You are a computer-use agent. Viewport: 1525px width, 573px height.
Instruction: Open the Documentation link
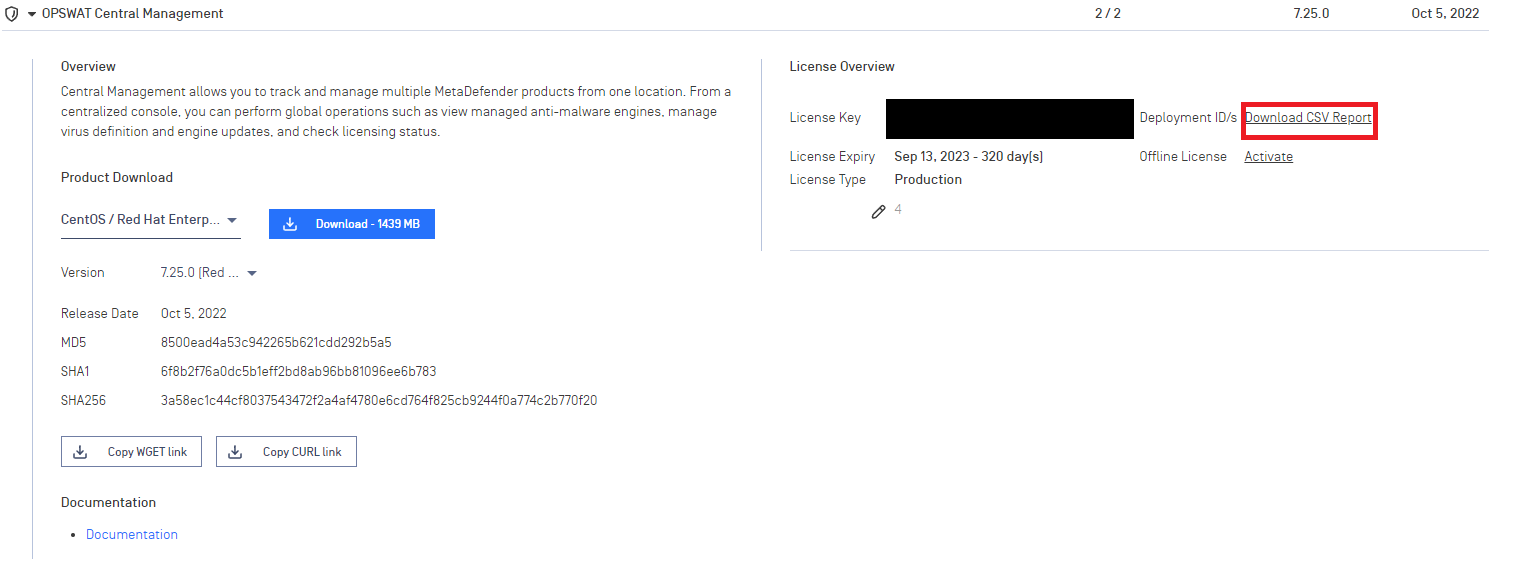(132, 535)
